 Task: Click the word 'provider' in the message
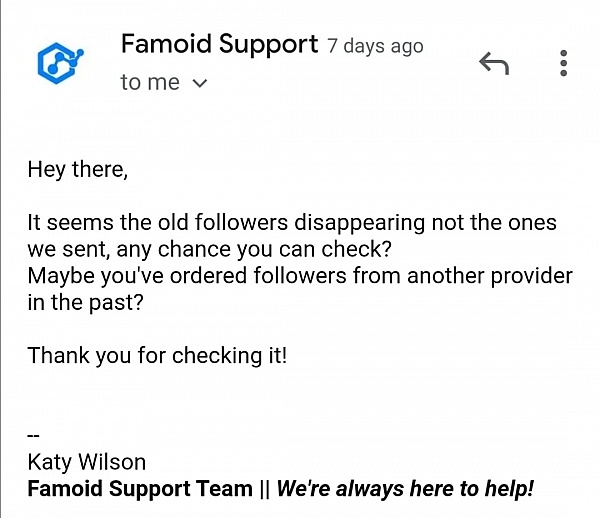point(525,274)
